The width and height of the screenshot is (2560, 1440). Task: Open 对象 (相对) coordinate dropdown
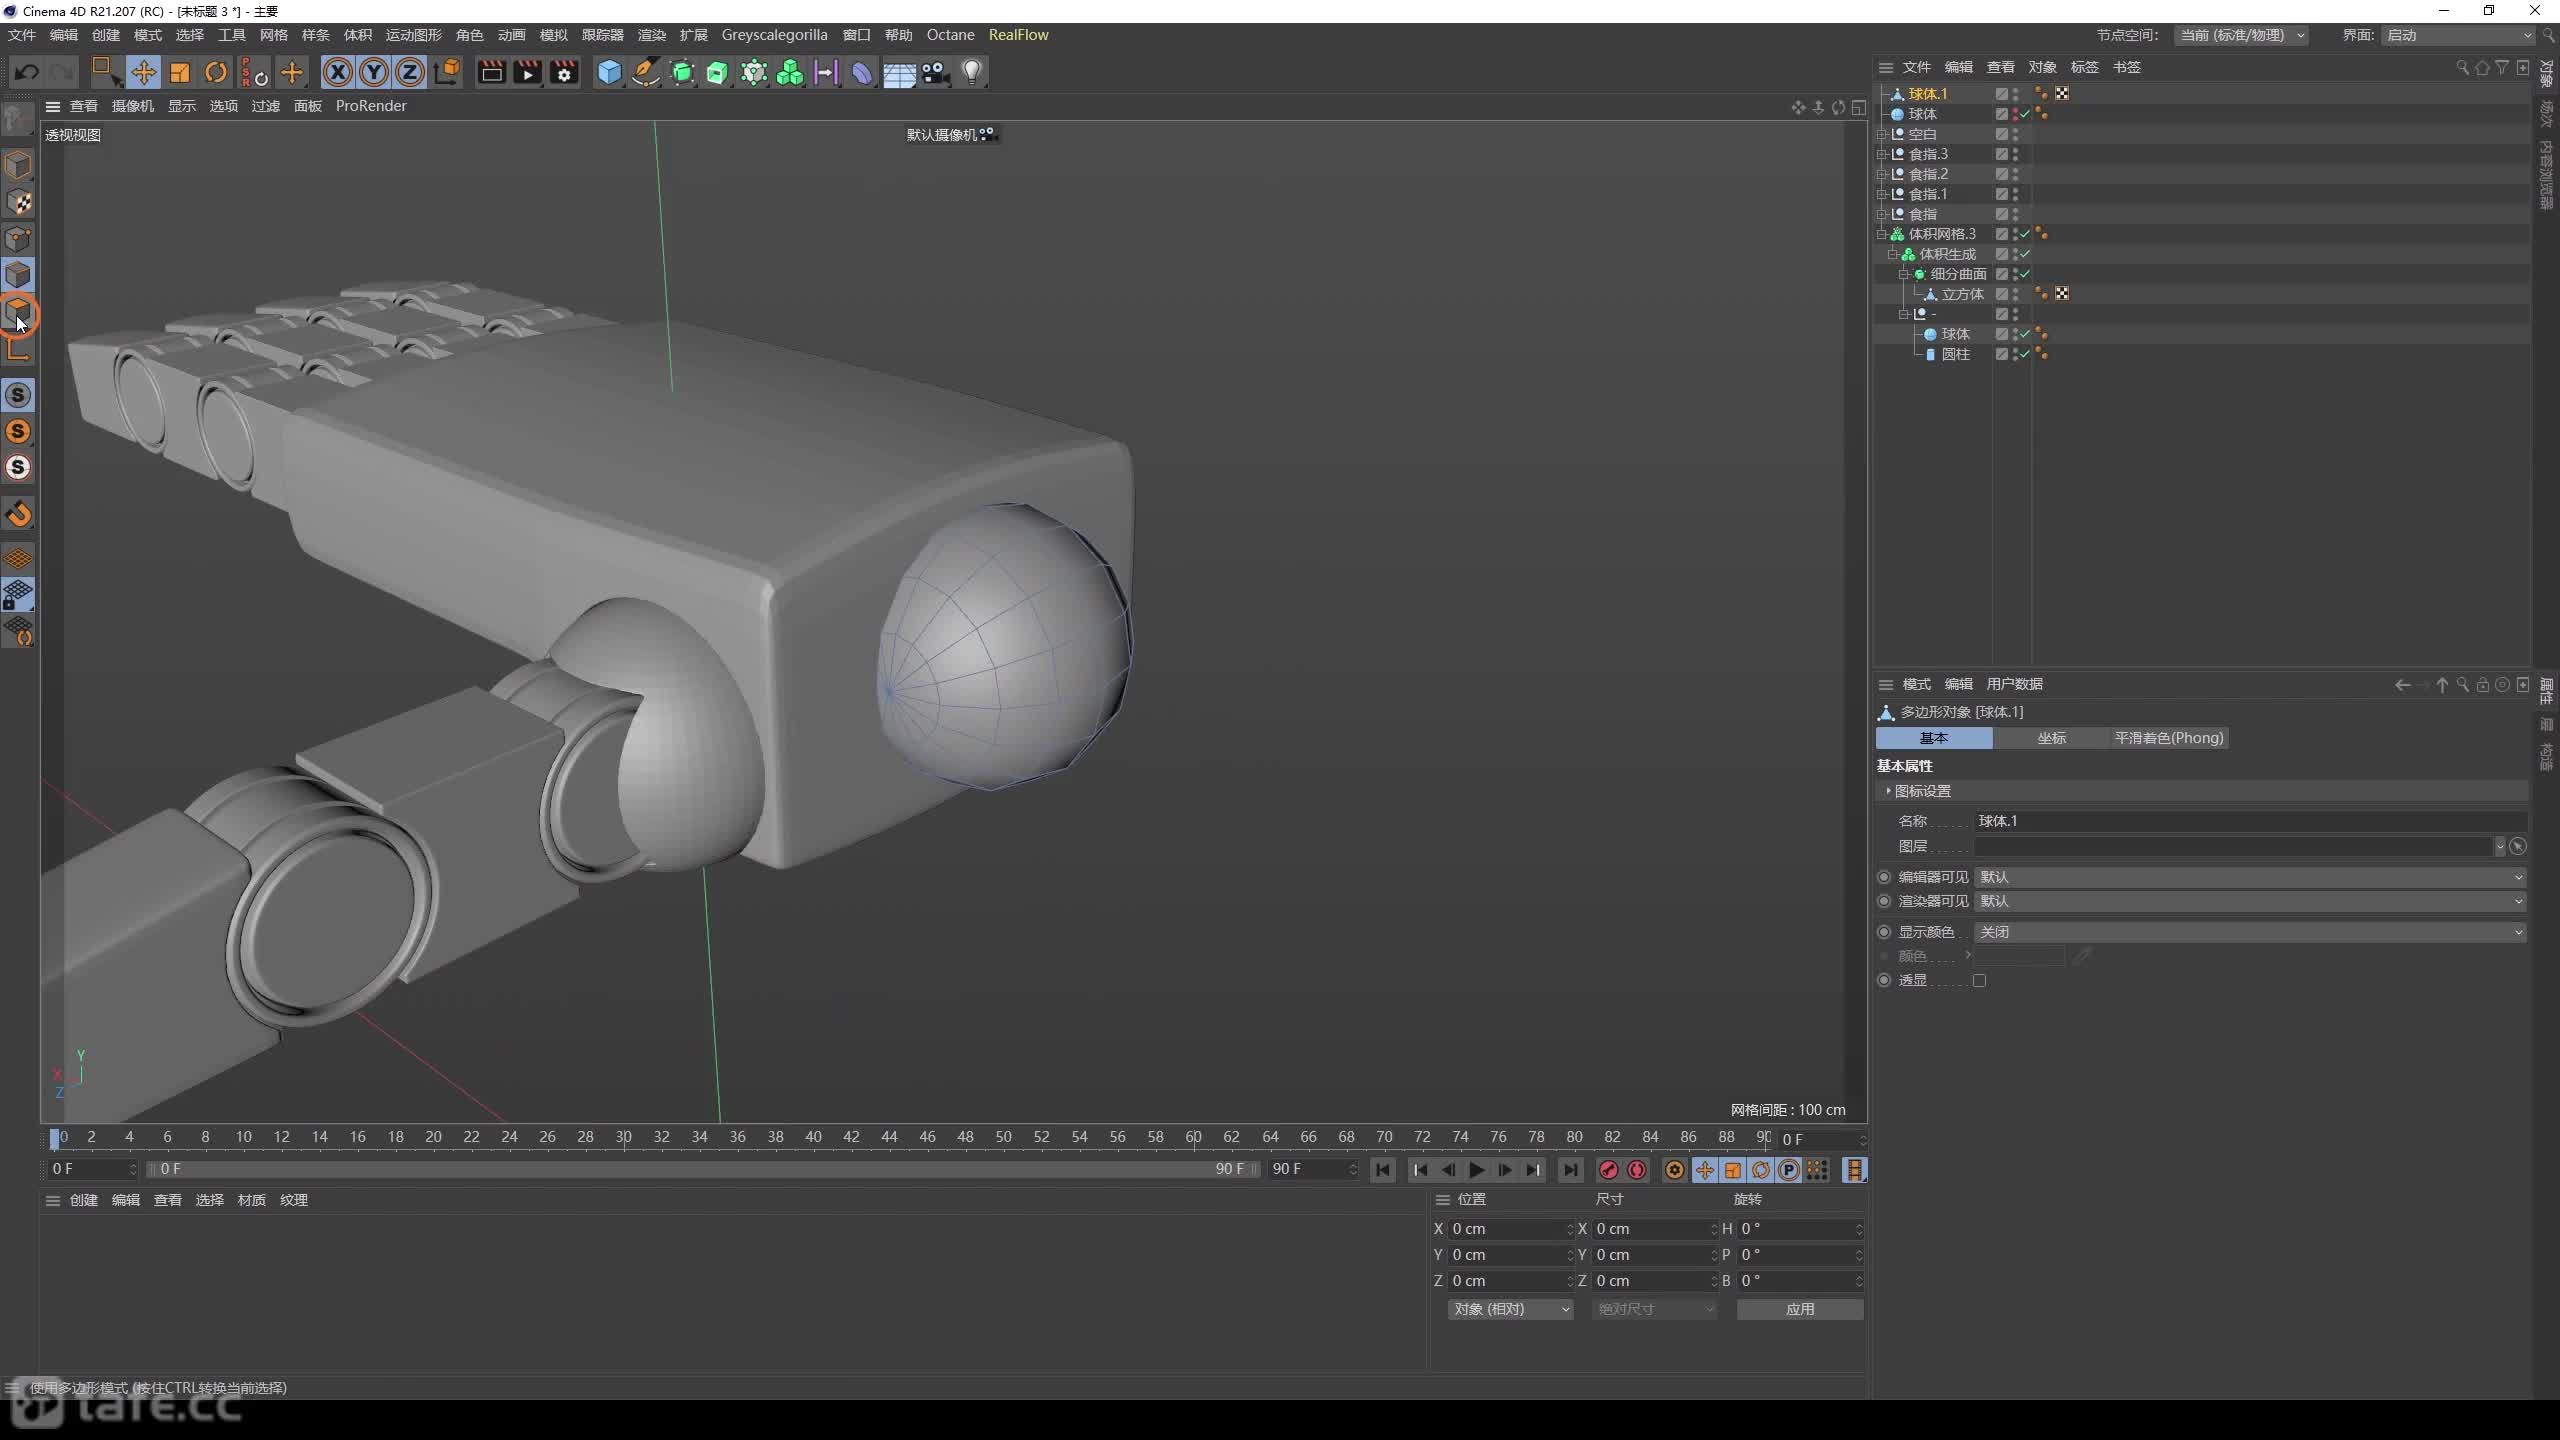coord(1510,1309)
